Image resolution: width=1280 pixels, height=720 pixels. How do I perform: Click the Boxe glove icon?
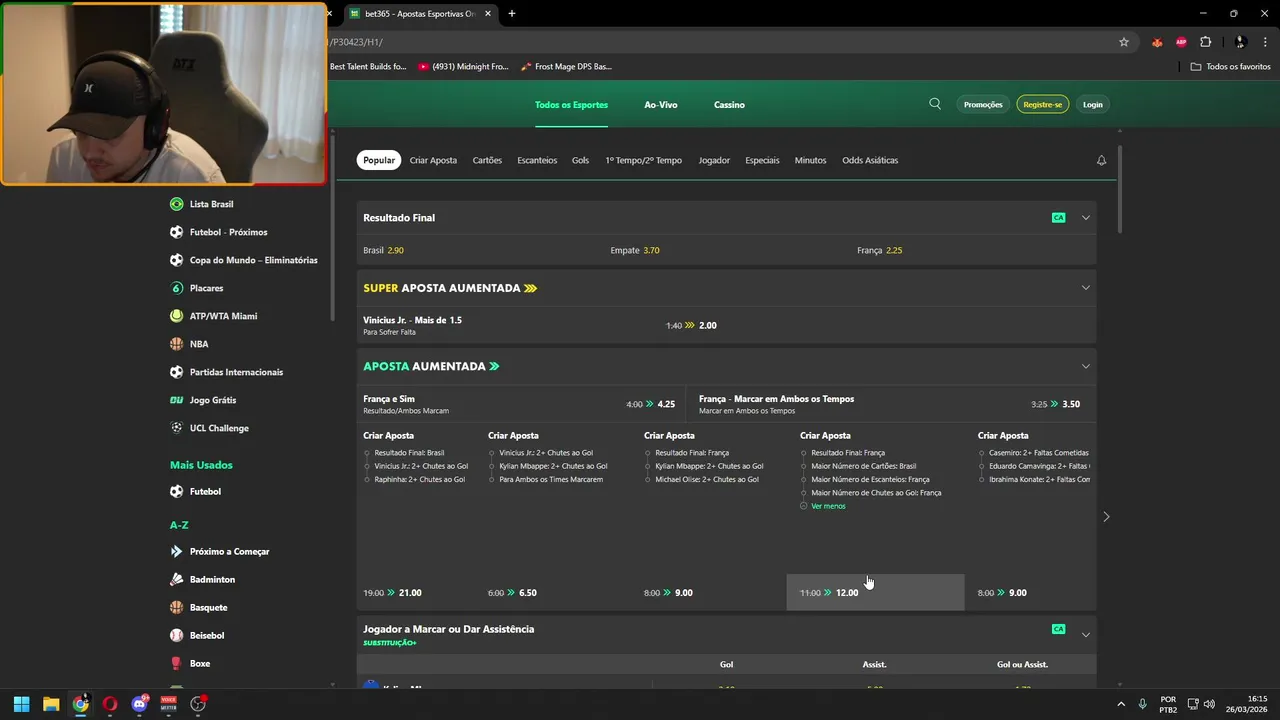(x=177, y=663)
